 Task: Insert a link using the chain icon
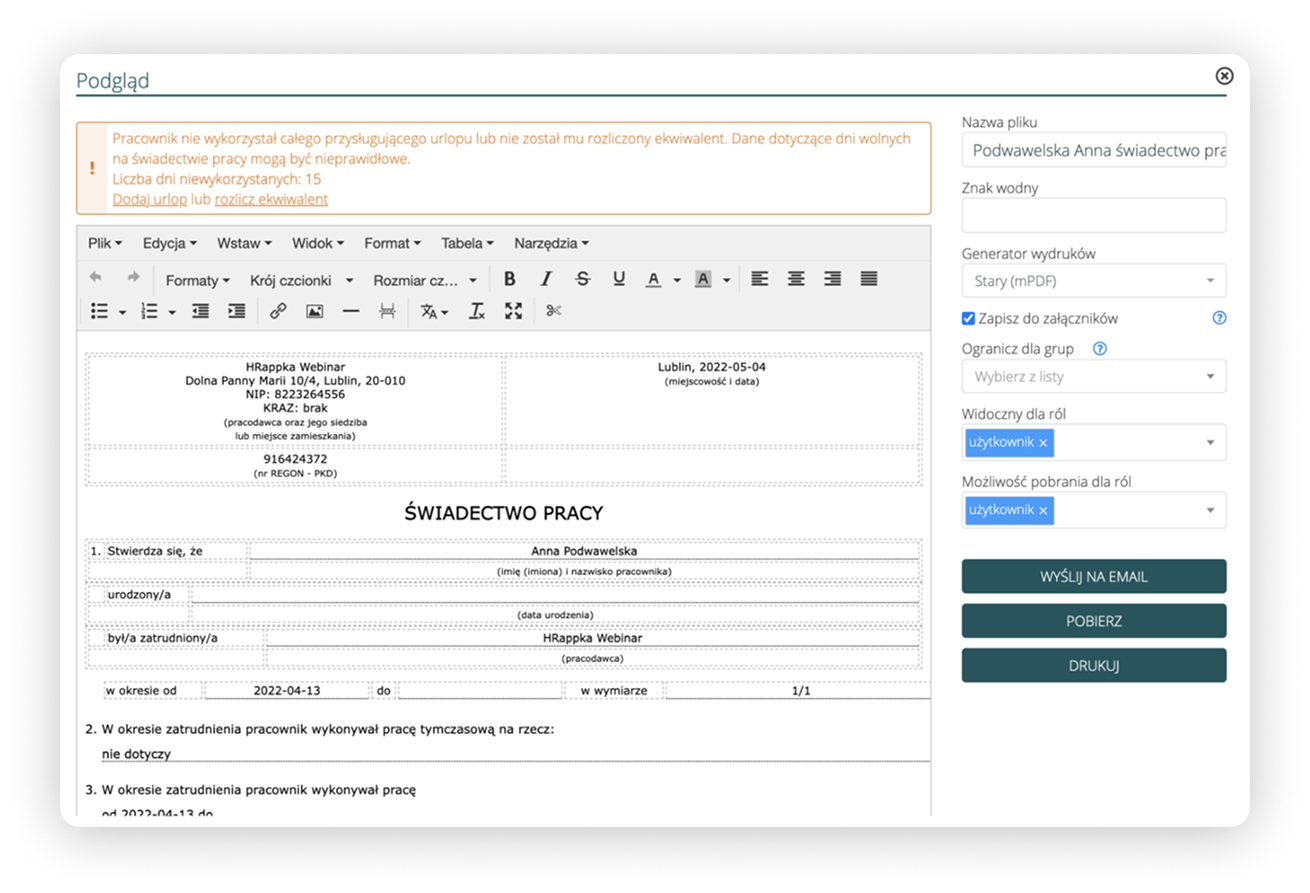[x=278, y=312]
